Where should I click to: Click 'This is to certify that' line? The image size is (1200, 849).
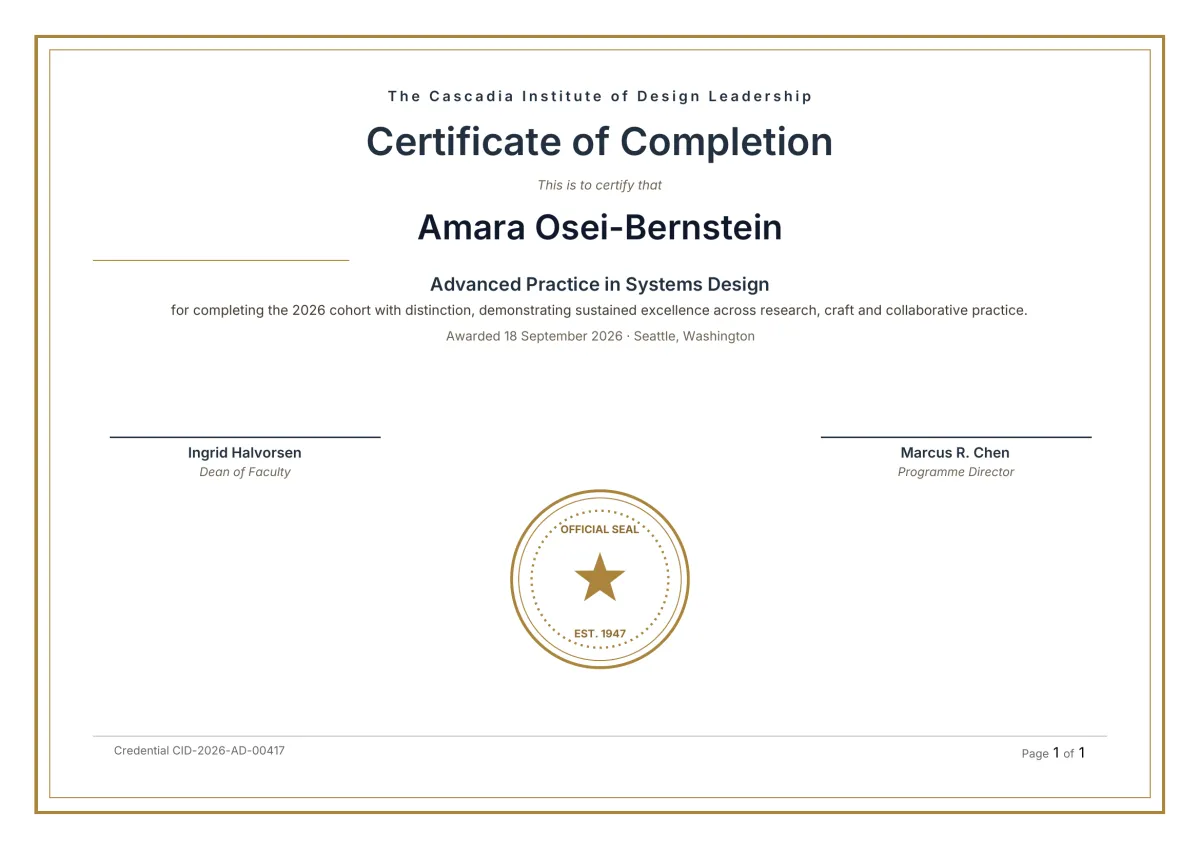click(x=600, y=185)
